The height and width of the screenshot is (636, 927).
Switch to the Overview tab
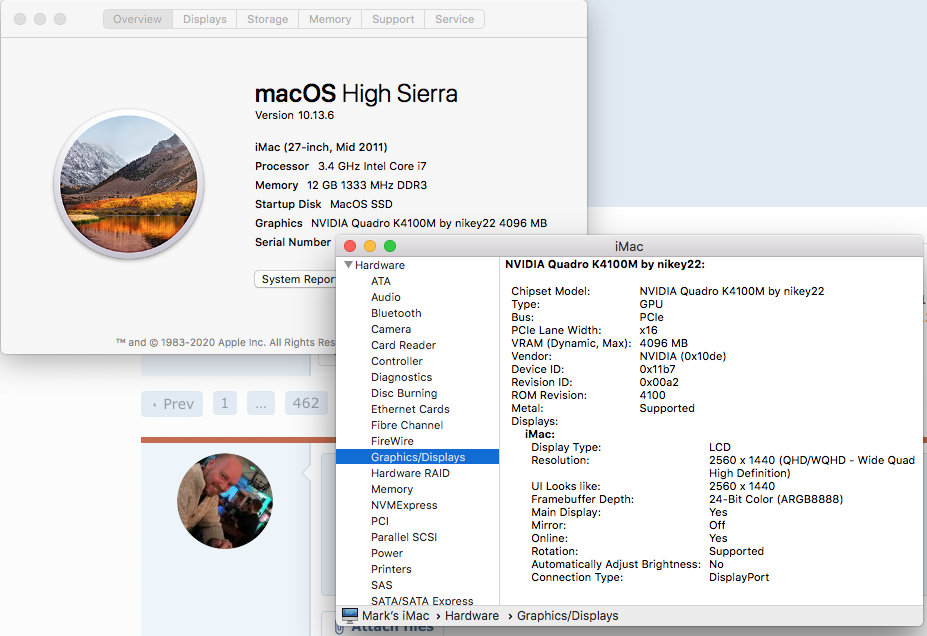point(137,19)
